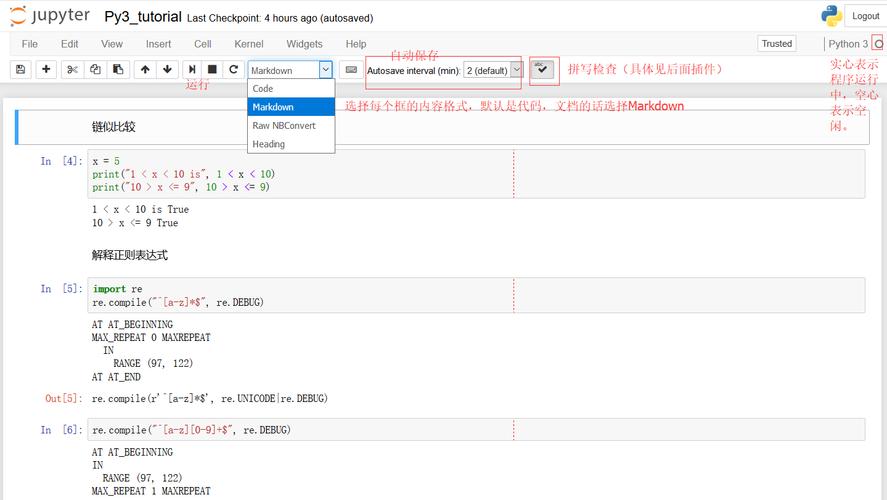Open the cell type dropdown arrow
Screen dimensions: 887x500
point(325,70)
